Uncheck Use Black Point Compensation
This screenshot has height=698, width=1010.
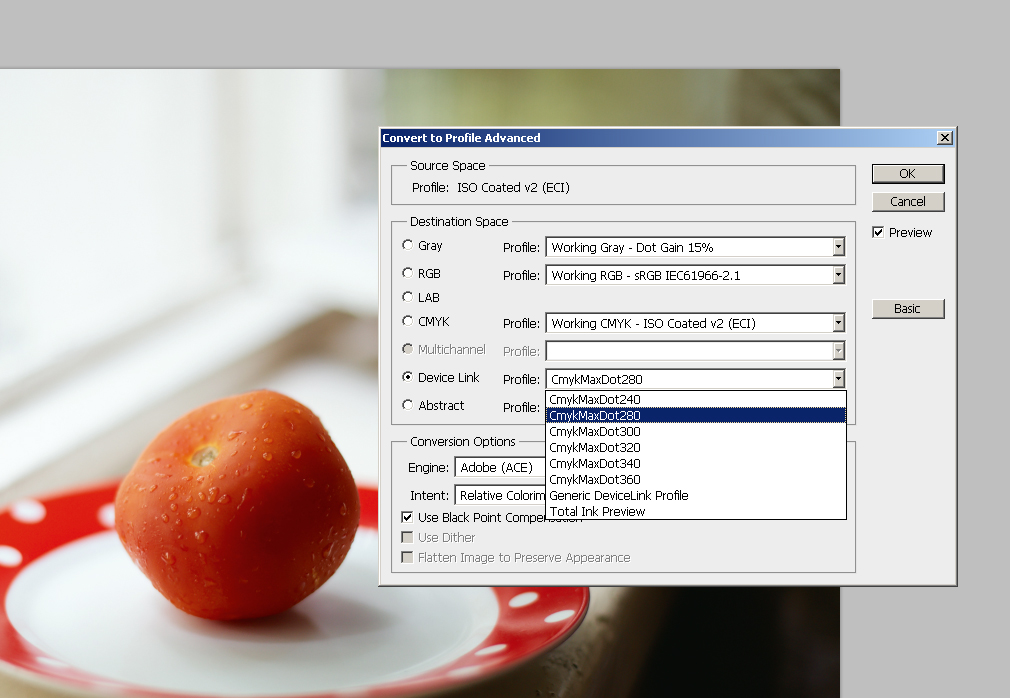(x=407, y=517)
